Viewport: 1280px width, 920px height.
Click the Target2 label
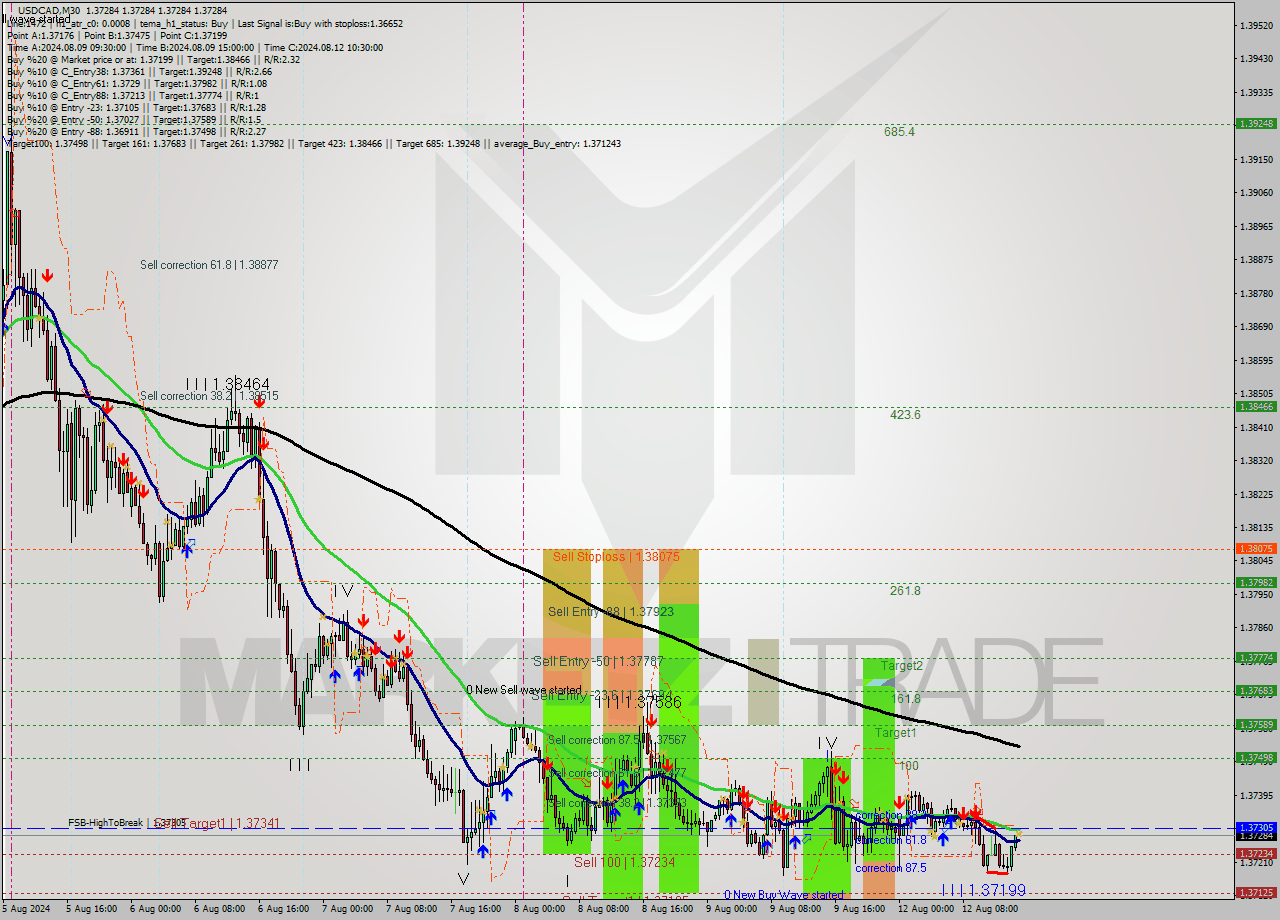[x=902, y=665]
